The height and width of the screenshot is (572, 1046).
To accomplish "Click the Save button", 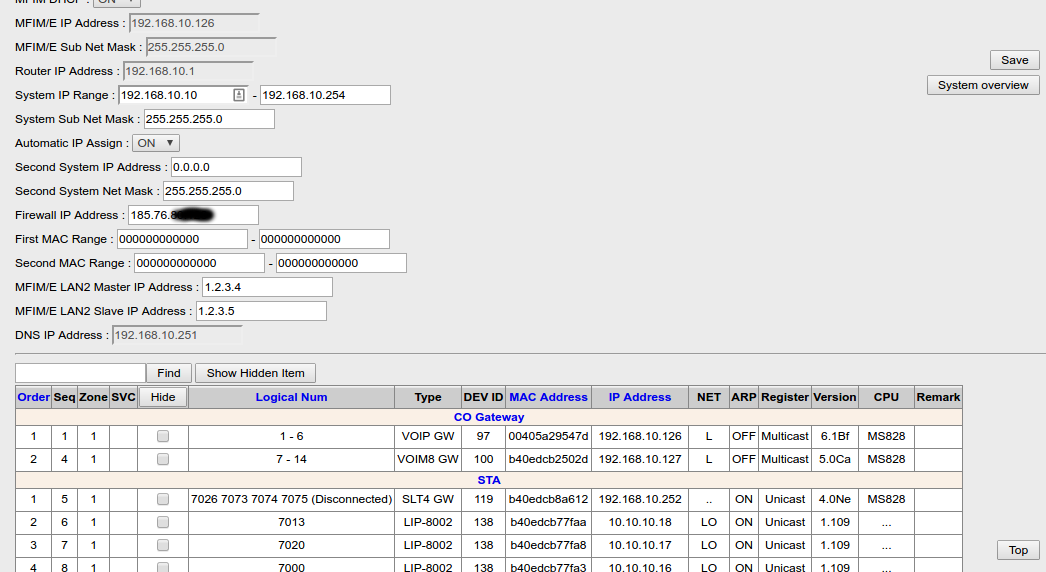I will (x=1014, y=60).
